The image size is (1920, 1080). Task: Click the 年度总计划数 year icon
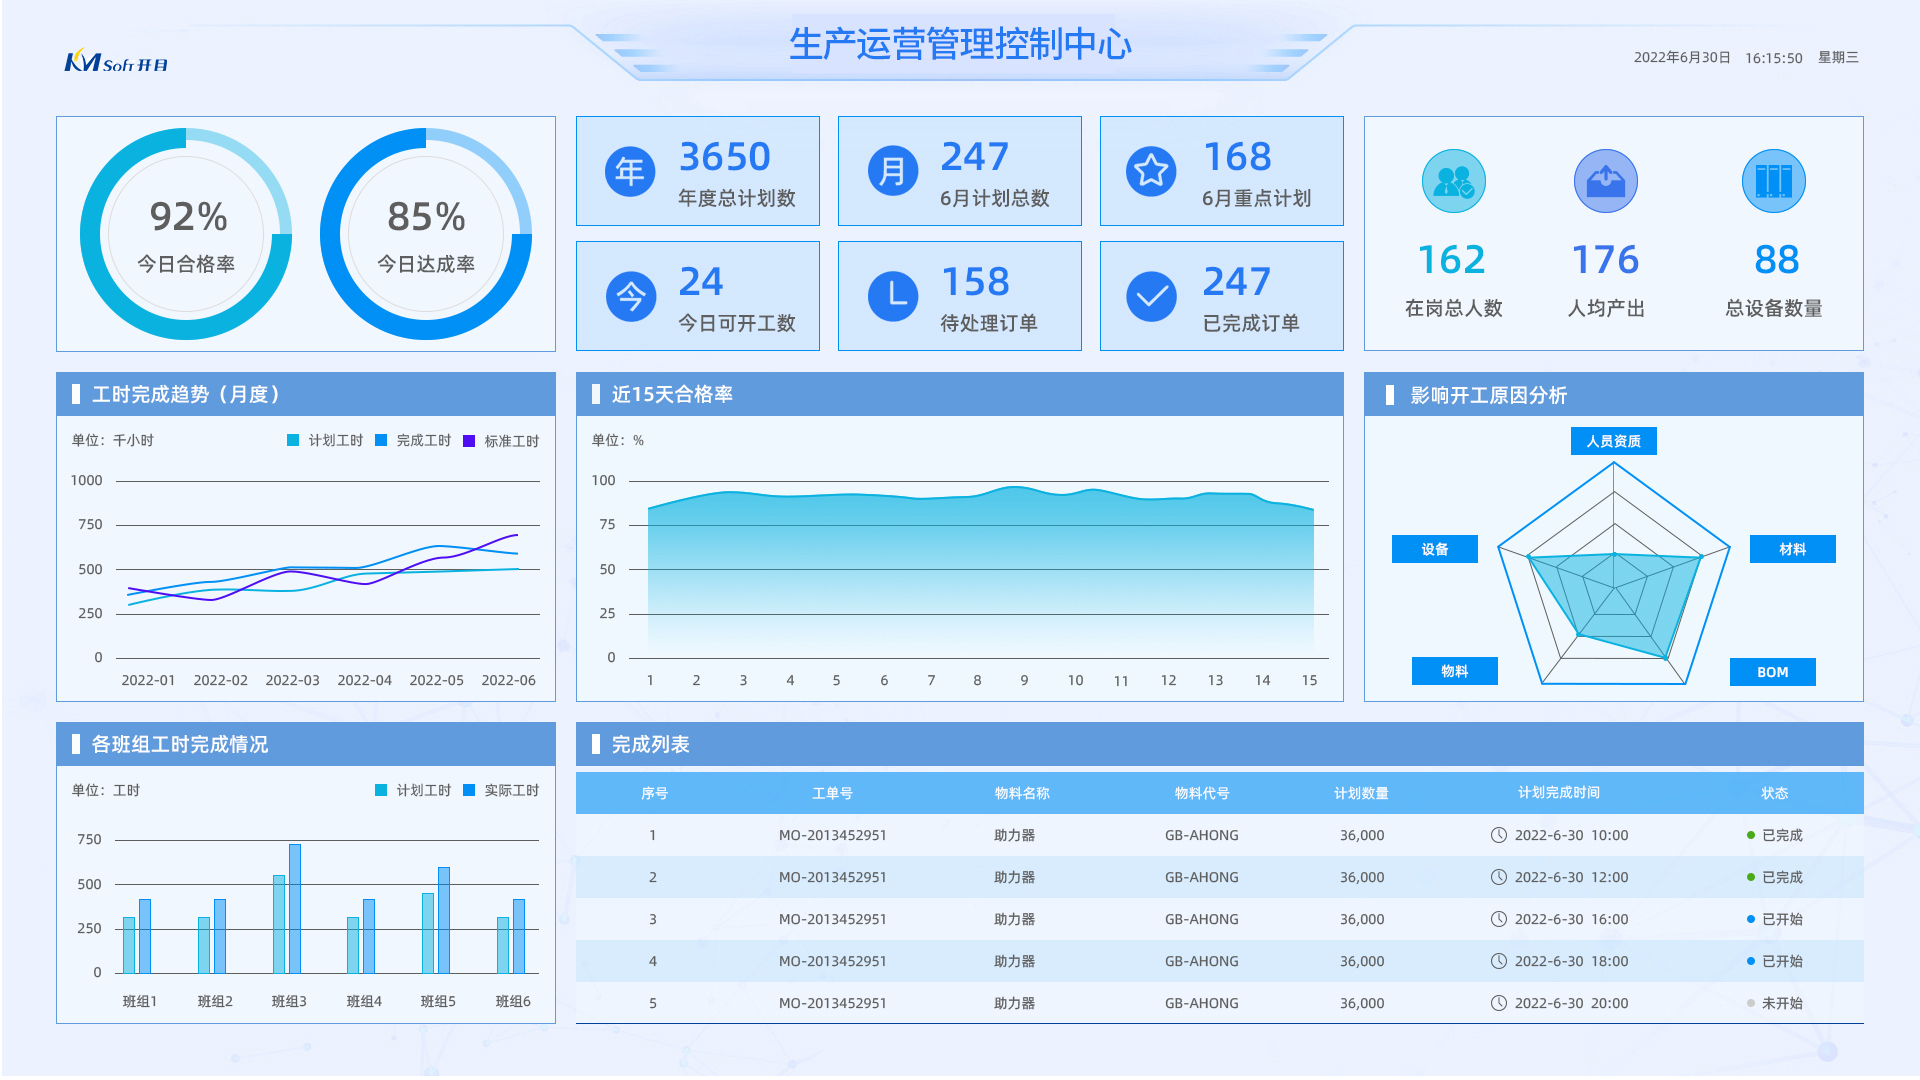pos(630,172)
